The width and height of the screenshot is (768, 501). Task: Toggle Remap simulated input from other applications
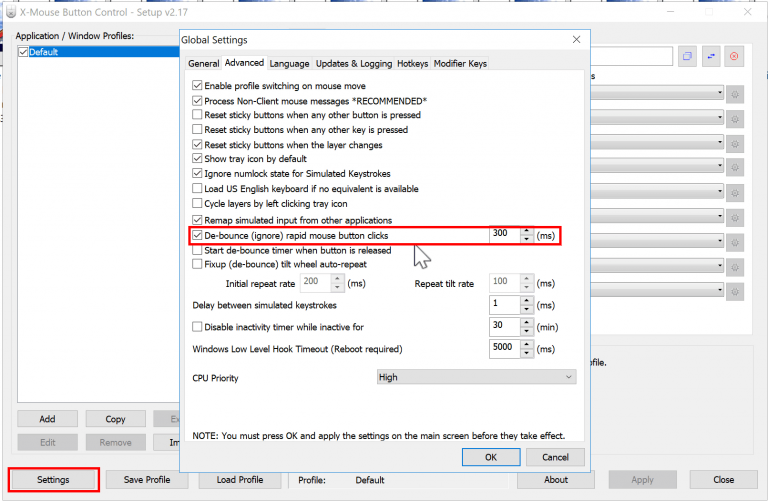(x=197, y=220)
